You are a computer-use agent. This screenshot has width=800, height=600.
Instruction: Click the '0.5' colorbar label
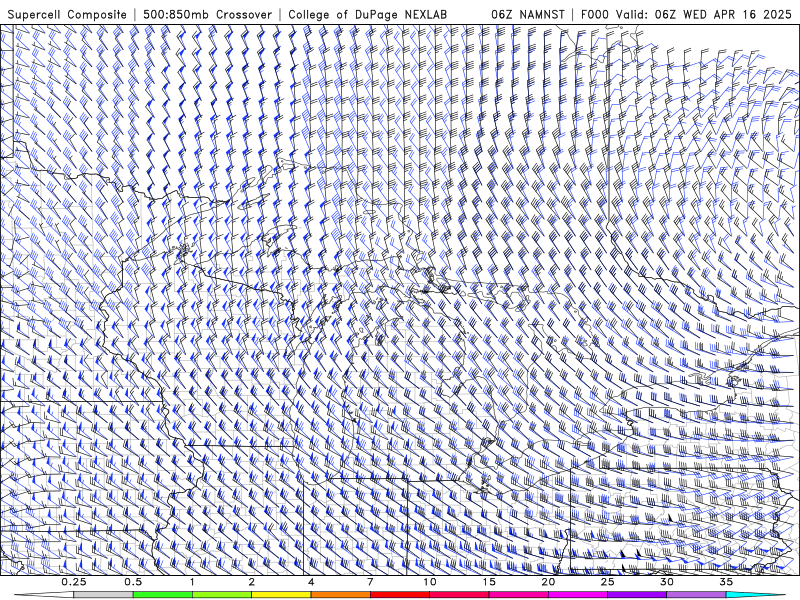(x=133, y=582)
